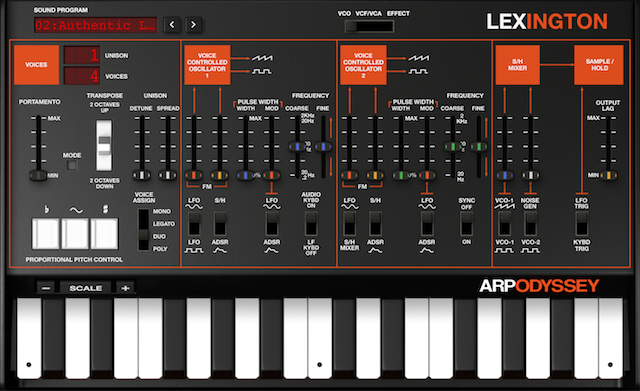The image size is (640, 391).
Task: Adjust VCO 2 second FM slider (yellow)
Action: (375, 176)
